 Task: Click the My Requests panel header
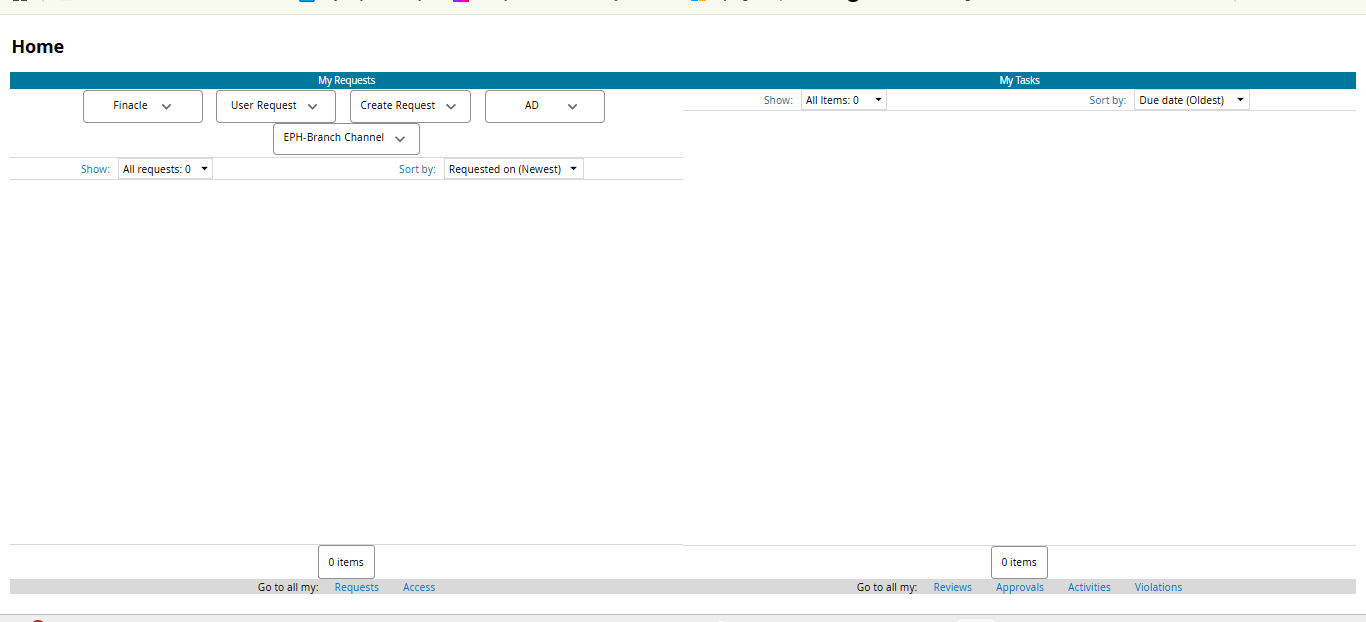click(346, 80)
